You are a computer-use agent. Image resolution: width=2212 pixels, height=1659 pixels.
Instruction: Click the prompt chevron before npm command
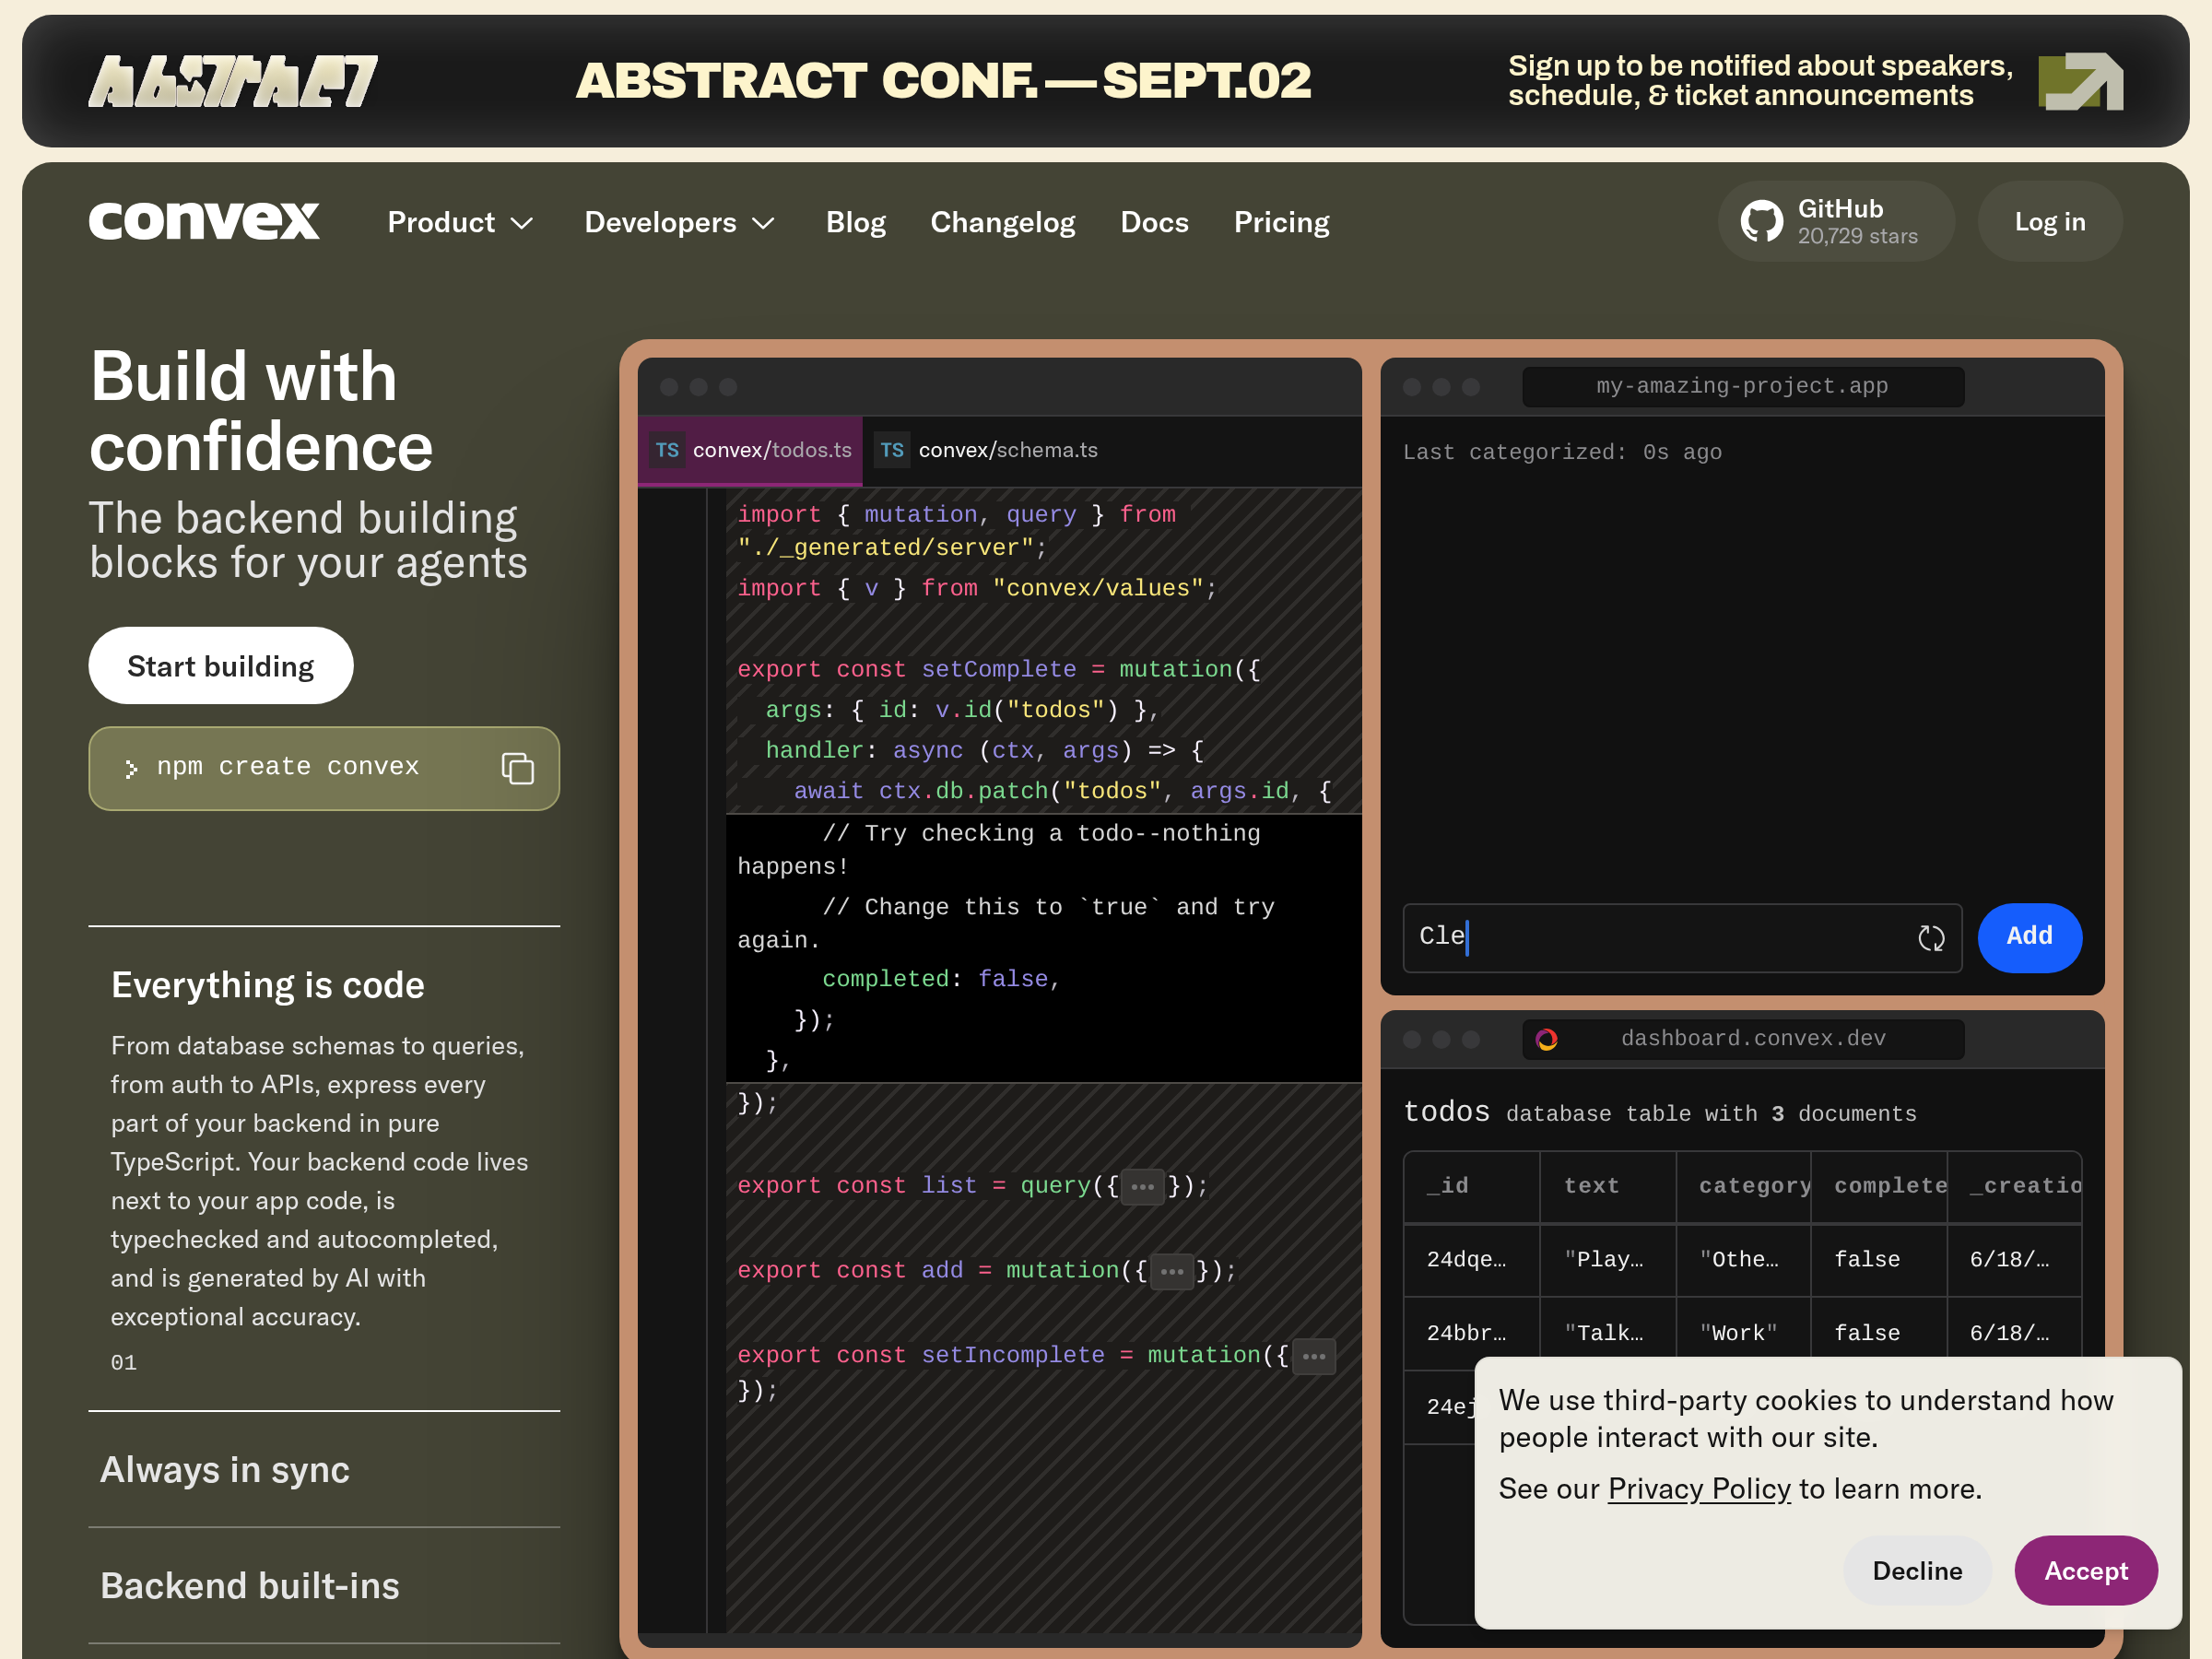tap(131, 768)
